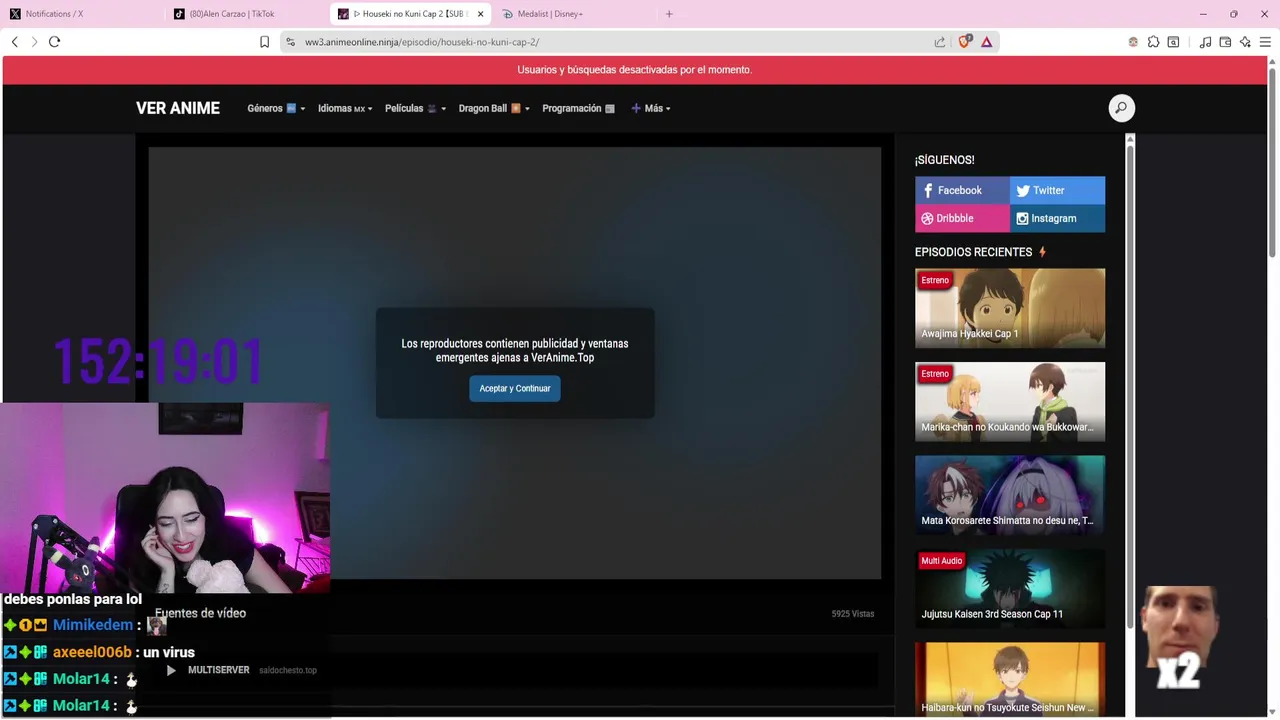Click Aceptar y Continuar button

(x=515, y=388)
